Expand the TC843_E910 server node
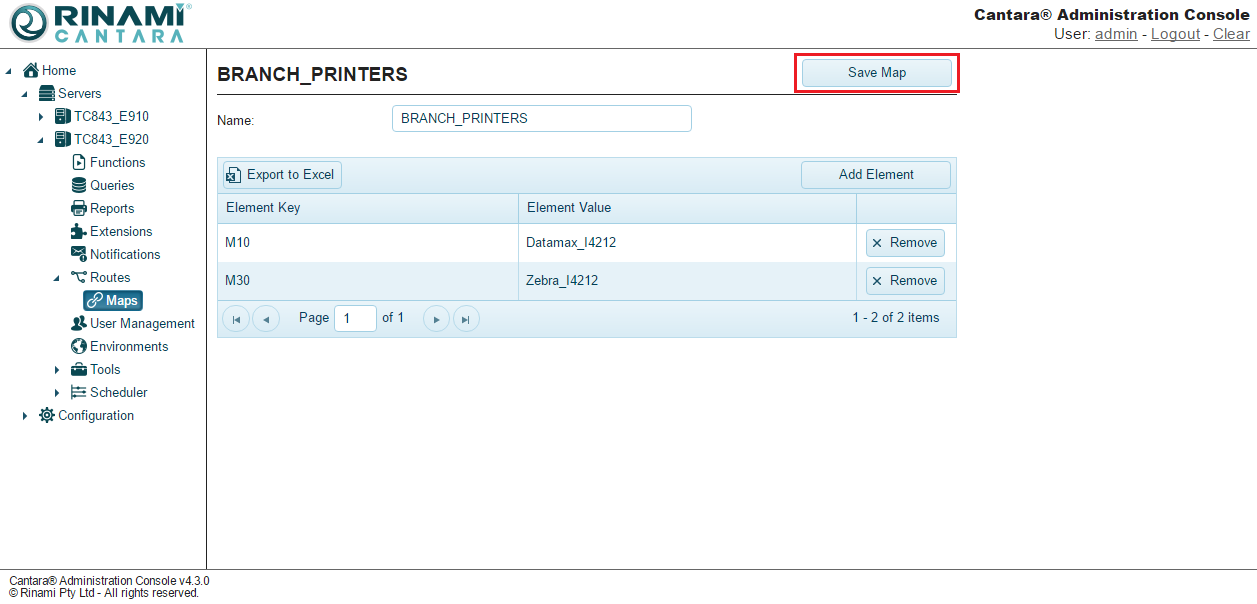Screen dimensions: 1257x604 coord(41,117)
